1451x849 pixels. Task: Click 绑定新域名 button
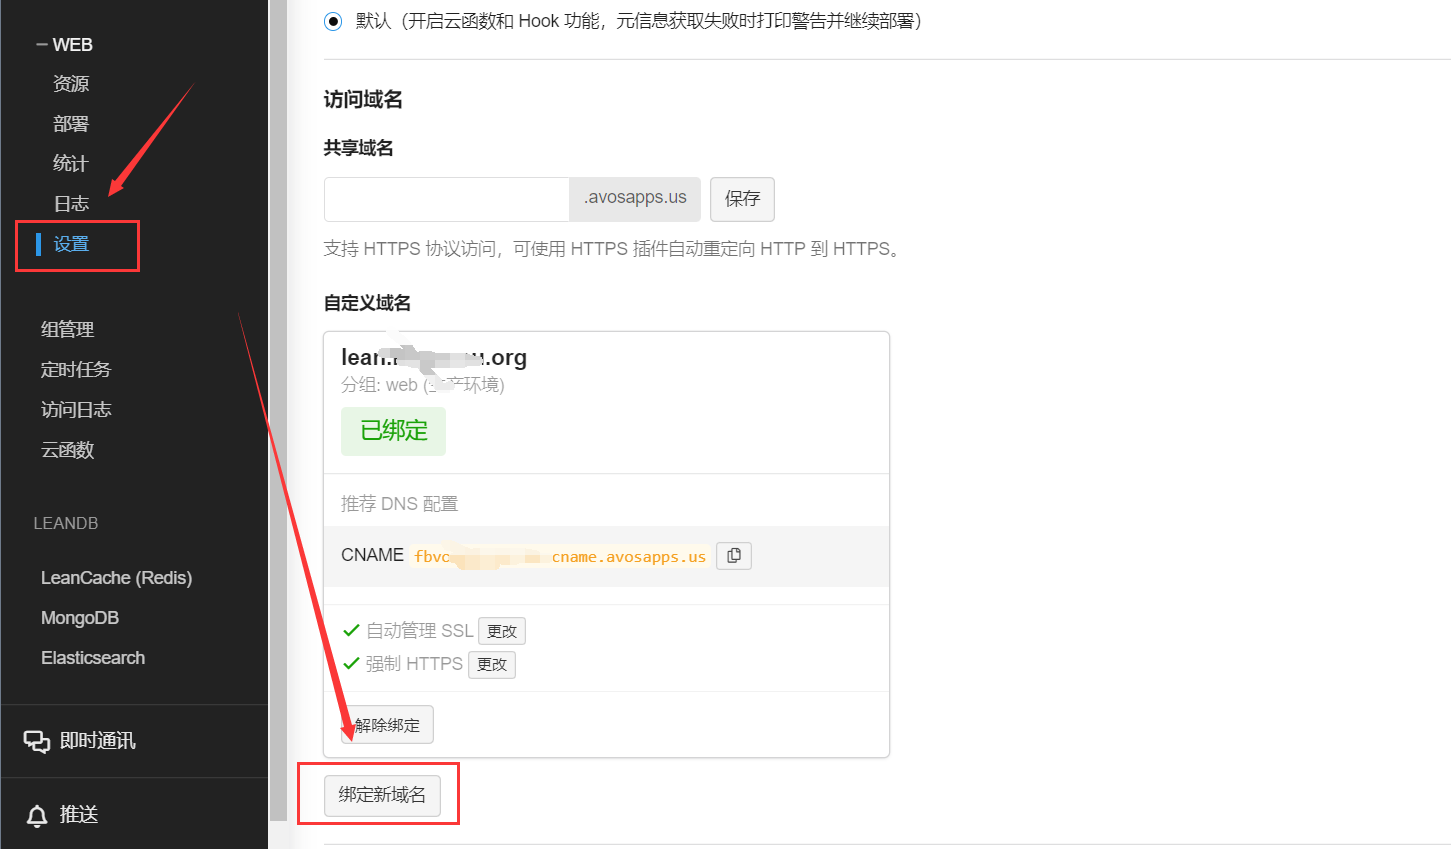point(382,795)
